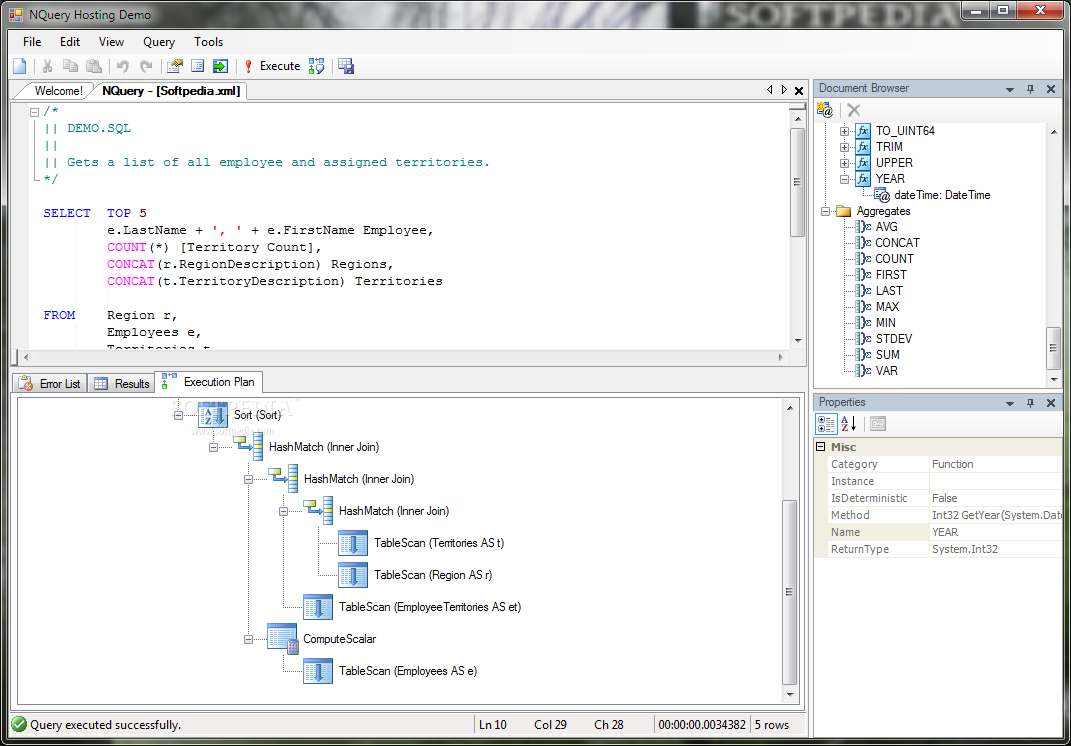The image size is (1071, 746).
Task: Toggle Categorized view in Properties panel
Action: pyautogui.click(x=827, y=424)
